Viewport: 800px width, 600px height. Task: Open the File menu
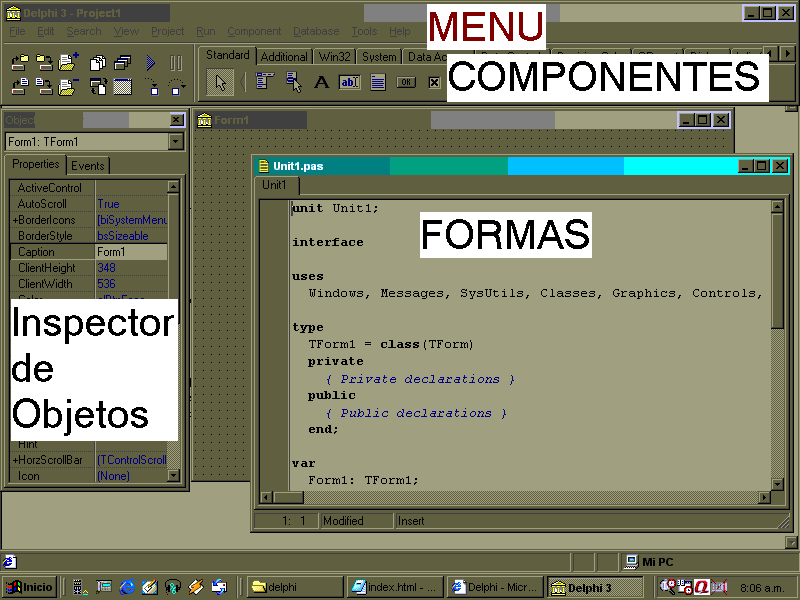(x=17, y=32)
